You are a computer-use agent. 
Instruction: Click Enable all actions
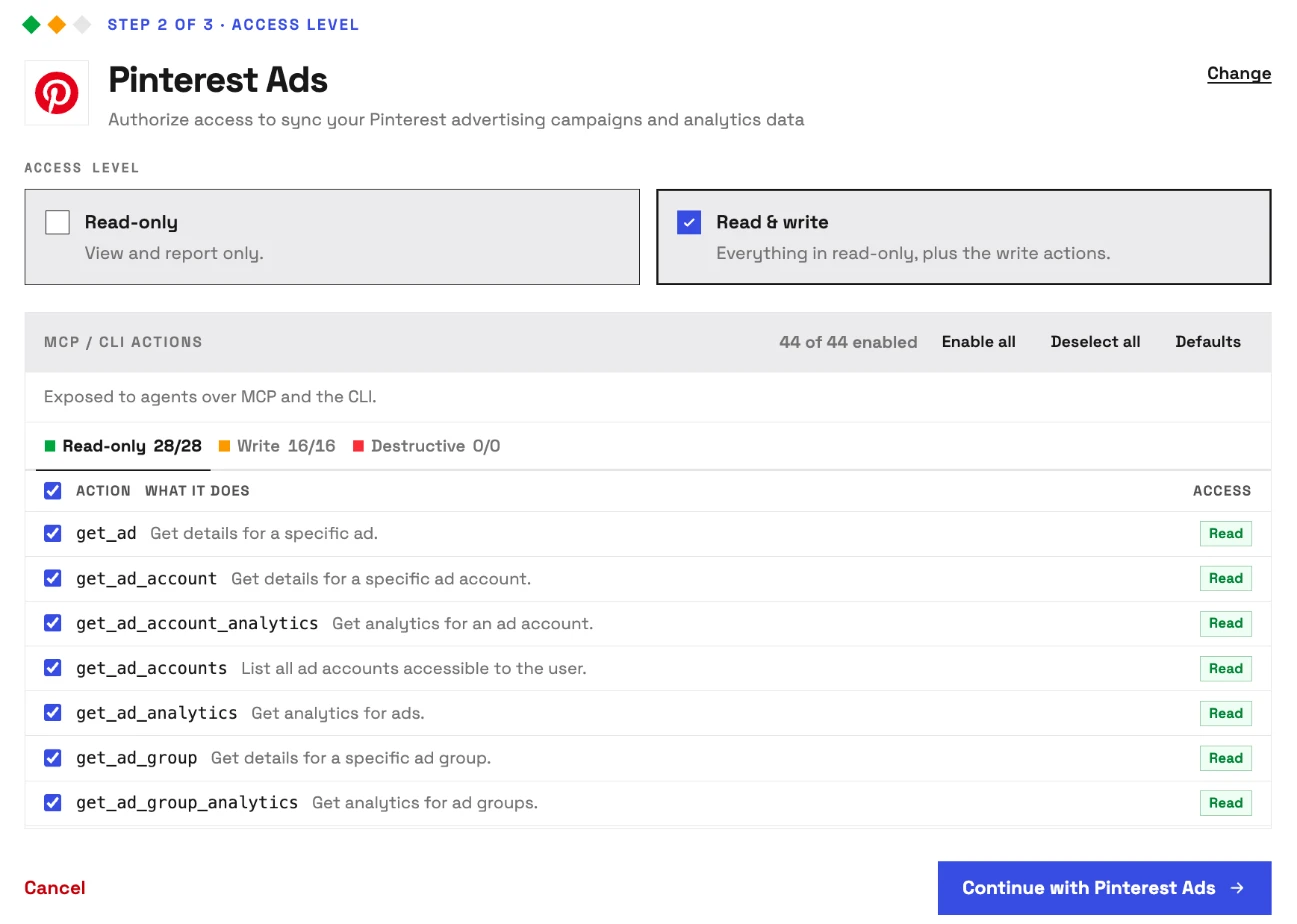978,342
